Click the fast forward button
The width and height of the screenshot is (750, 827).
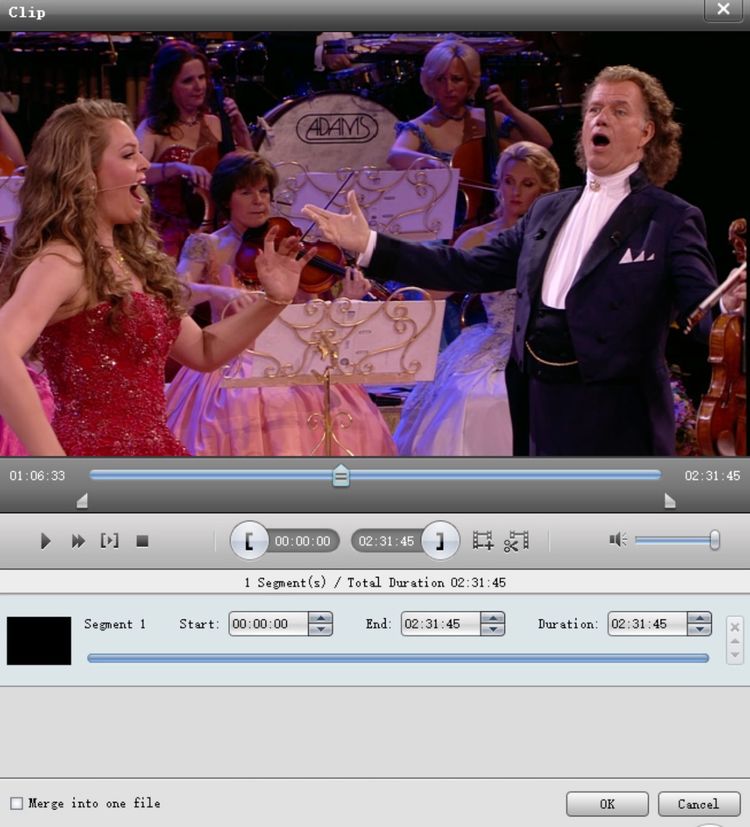click(x=78, y=541)
